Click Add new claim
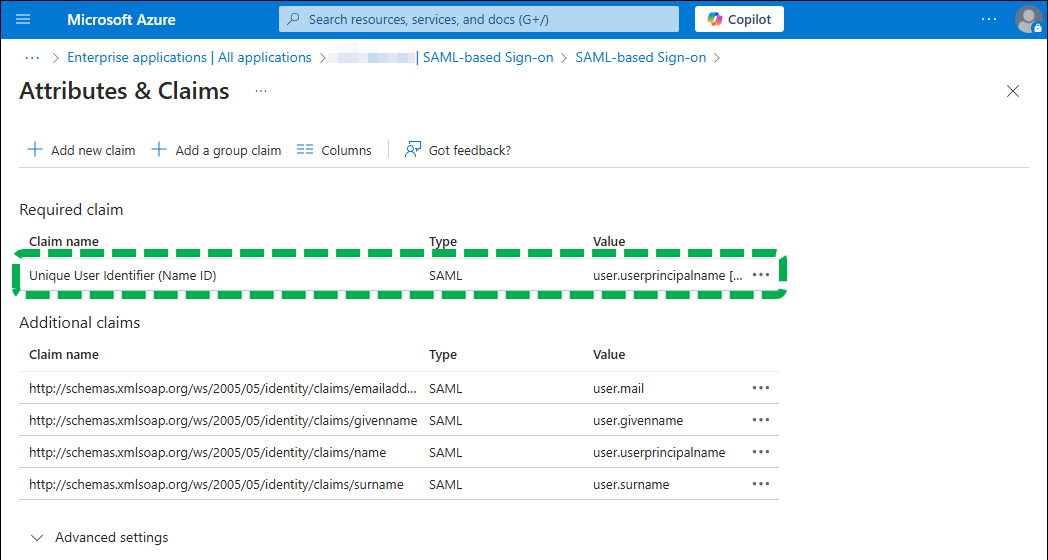1048x560 pixels. point(81,150)
